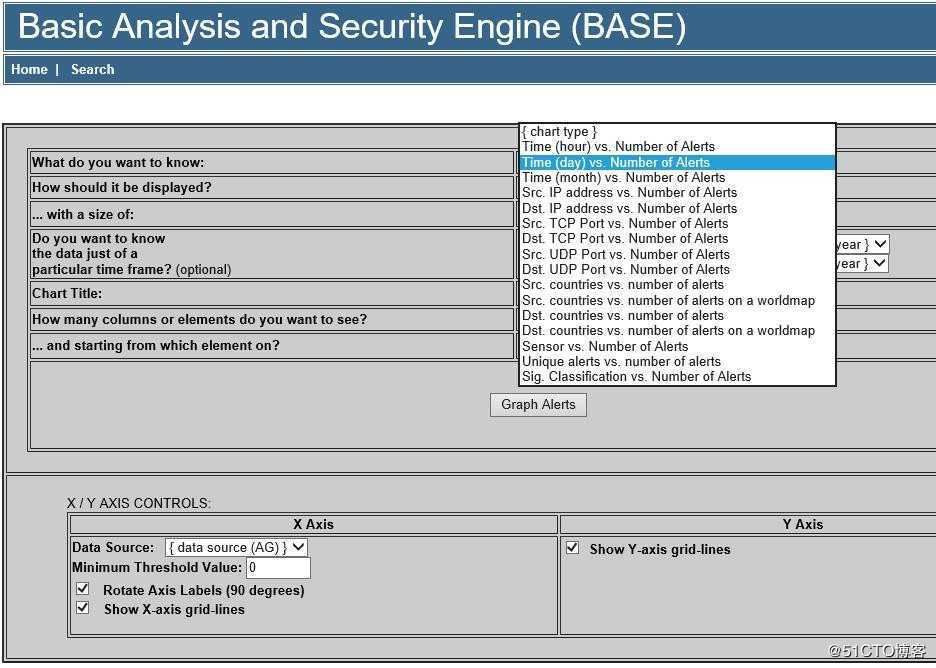Pick 'Dst. UDP Port vs. Number of Alerts'
Viewport: 936px width, 668px height.
tap(677, 270)
